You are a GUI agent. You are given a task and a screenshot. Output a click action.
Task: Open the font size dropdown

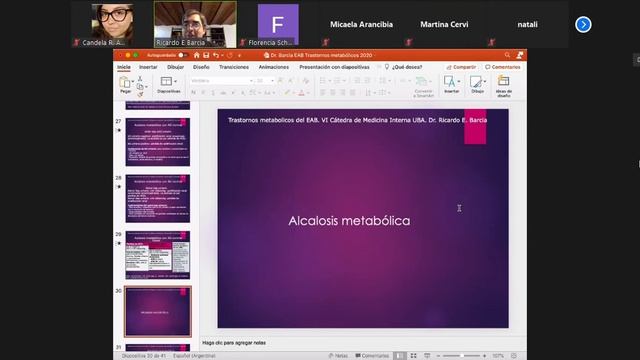click(x=272, y=81)
